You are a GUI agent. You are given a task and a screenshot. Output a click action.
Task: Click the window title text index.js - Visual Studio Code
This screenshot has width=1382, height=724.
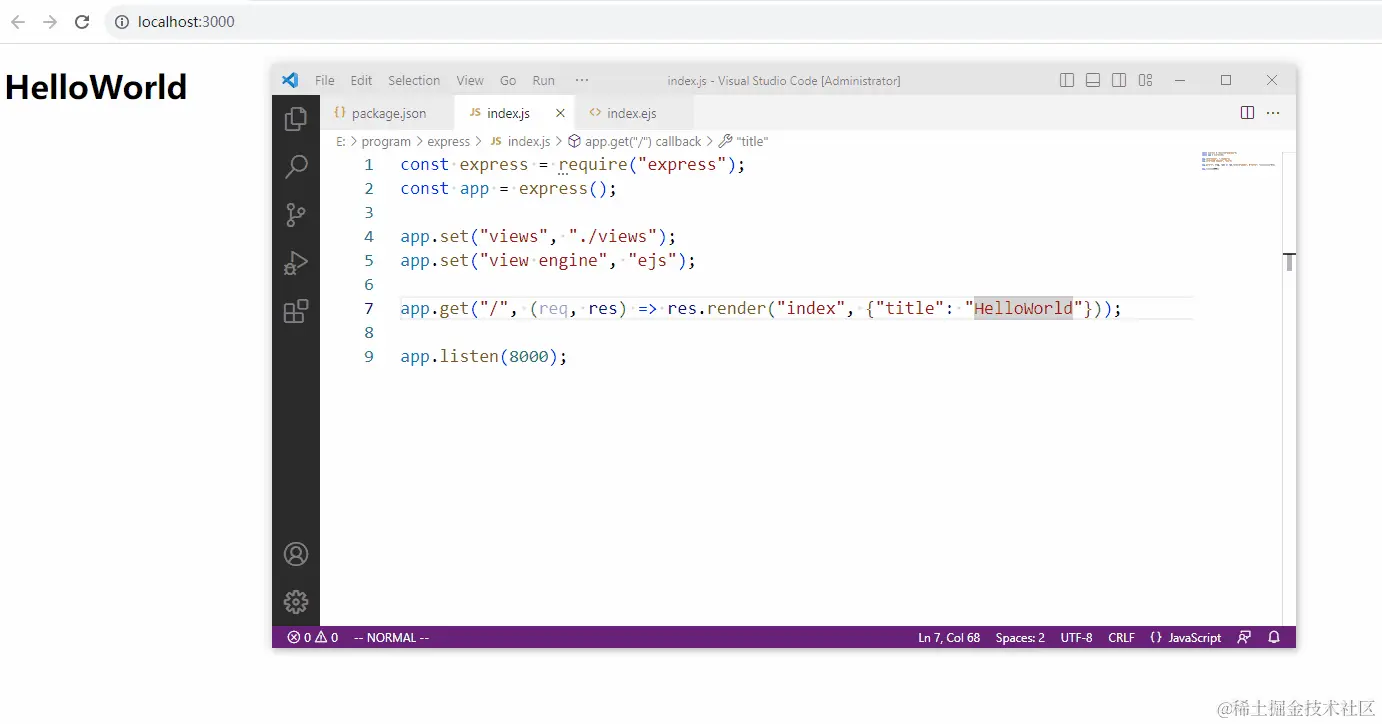(x=783, y=80)
